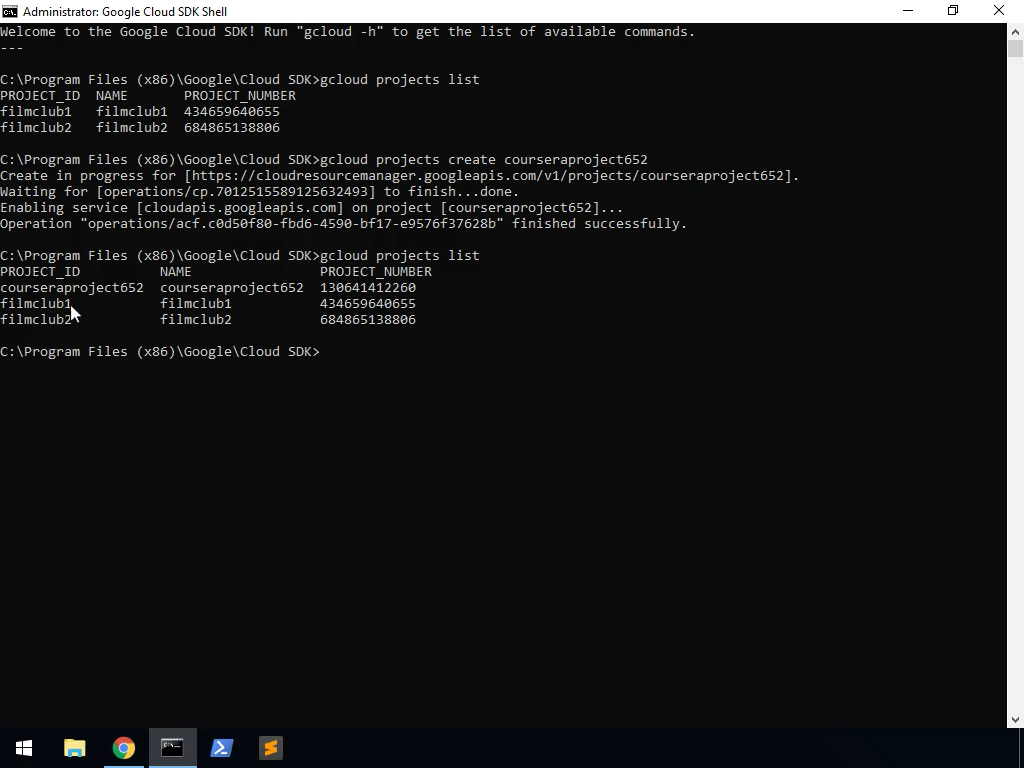
Task: Click project number 434659640655 in first listing
Action: (232, 112)
